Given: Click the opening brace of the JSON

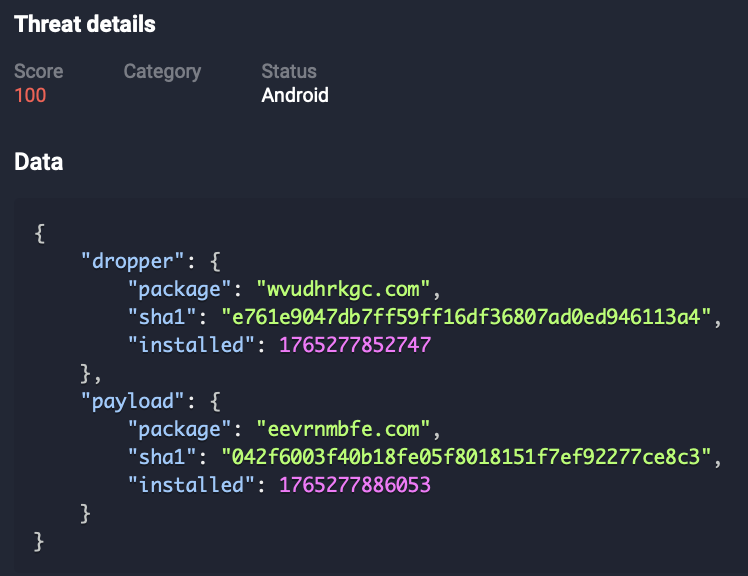Looking at the screenshot, I should click(40, 233).
